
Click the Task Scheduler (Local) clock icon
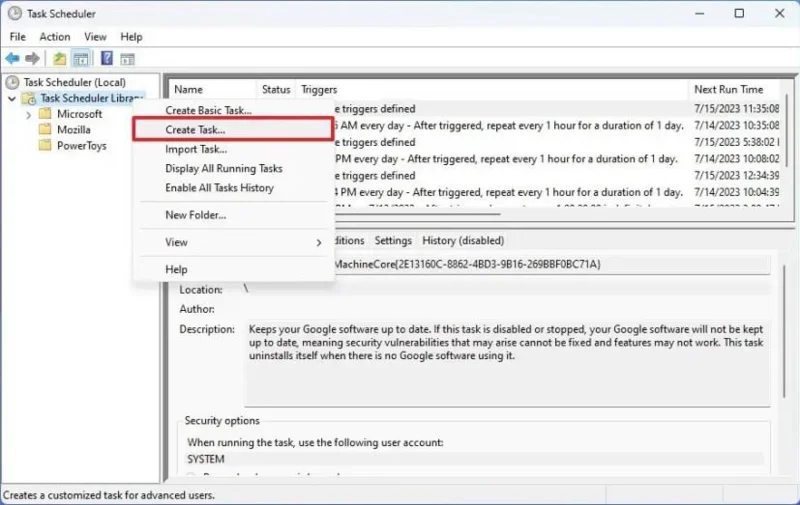(x=12, y=82)
